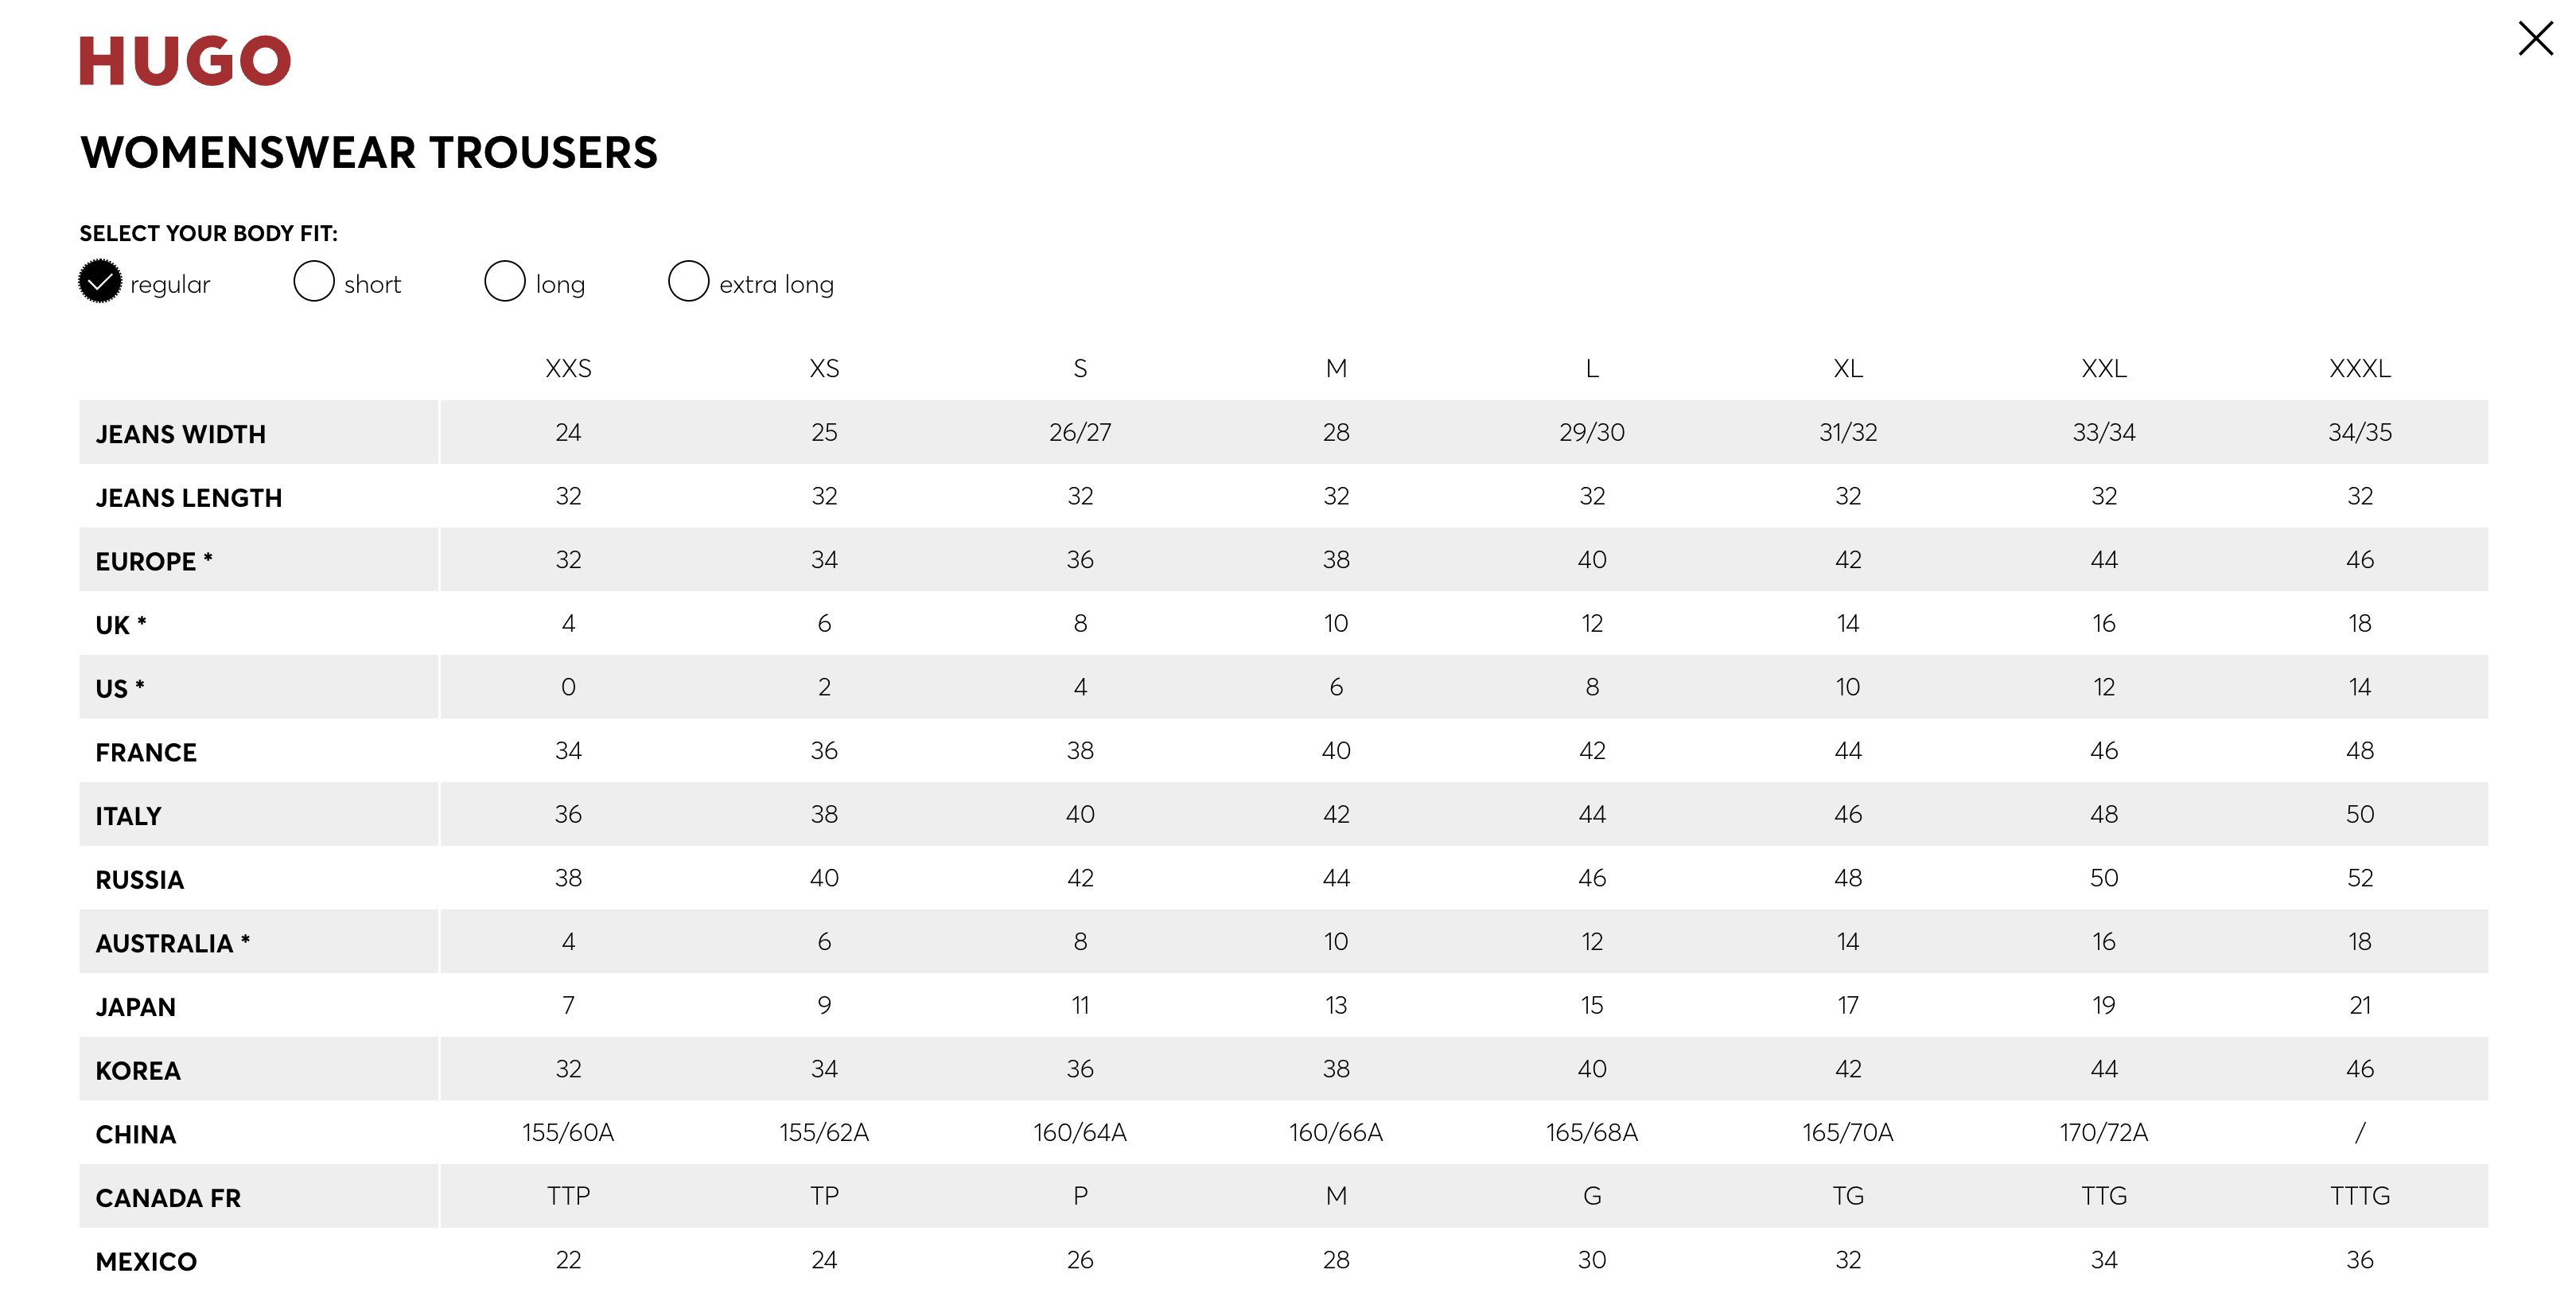Image resolution: width=2576 pixels, height=1289 pixels.
Task: Pick the extra long body fit
Action: (688, 282)
